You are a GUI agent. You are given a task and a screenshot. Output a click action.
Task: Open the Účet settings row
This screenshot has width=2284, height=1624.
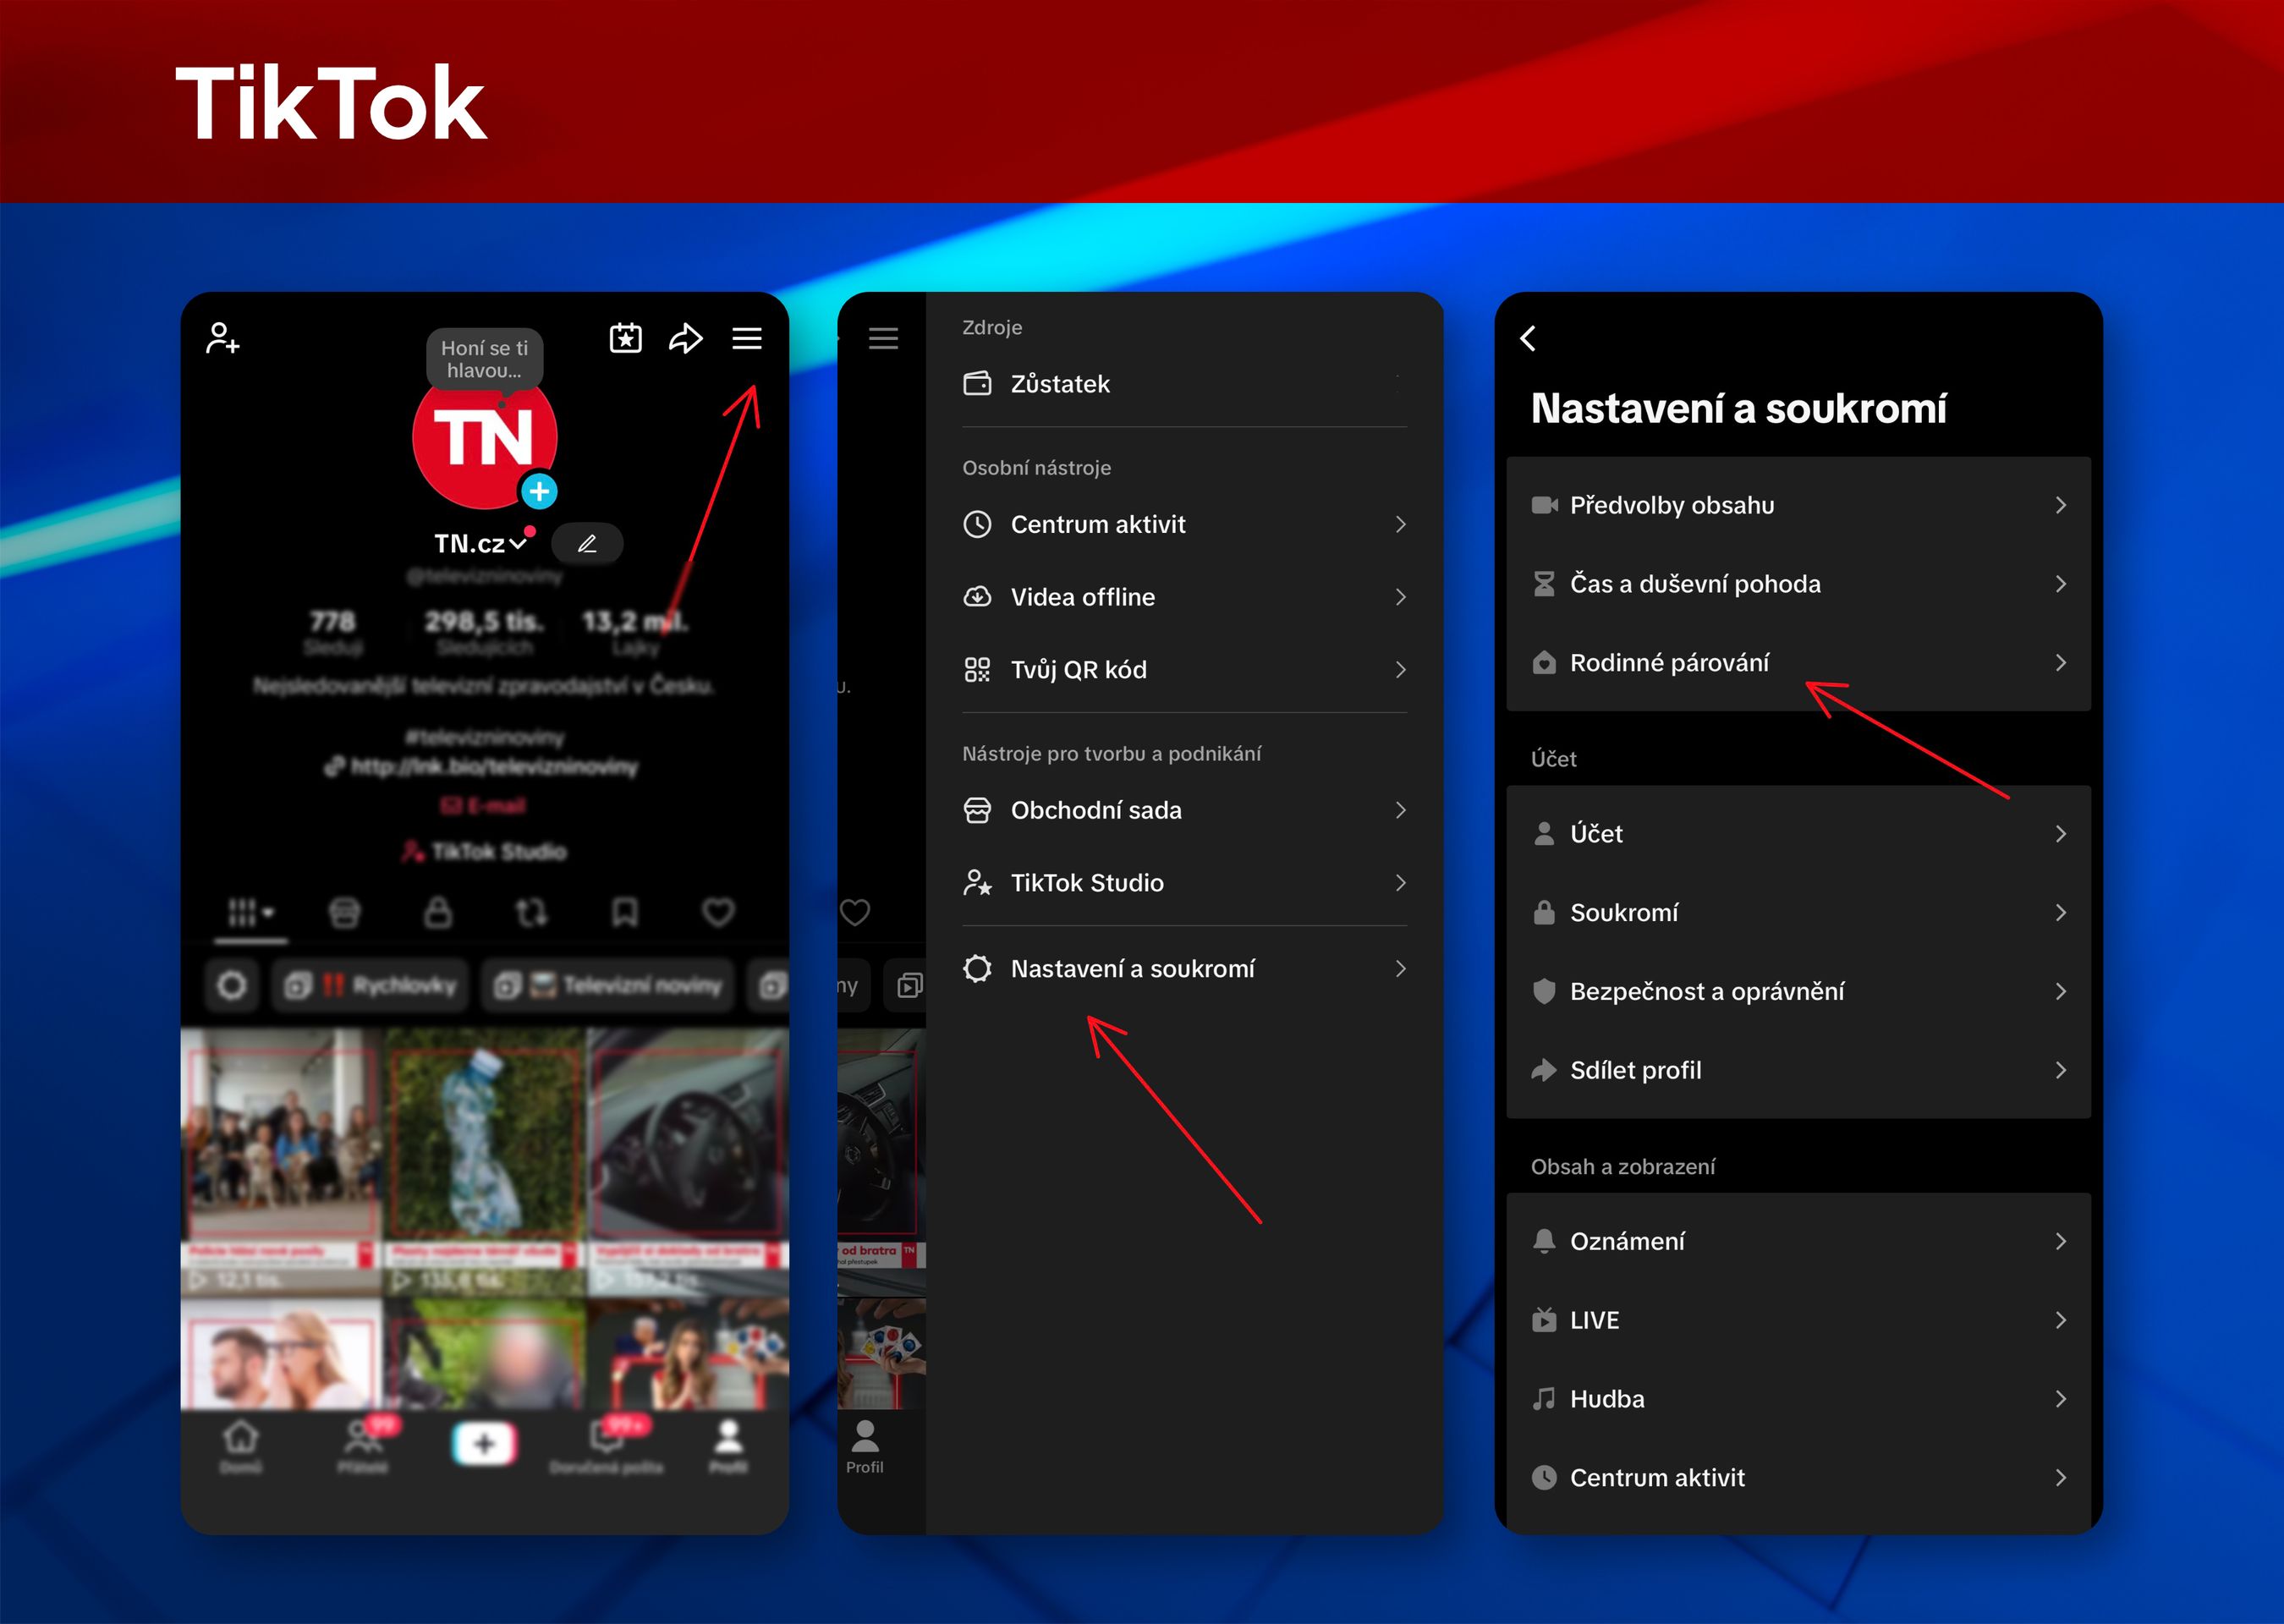pyautogui.click(x=1798, y=834)
